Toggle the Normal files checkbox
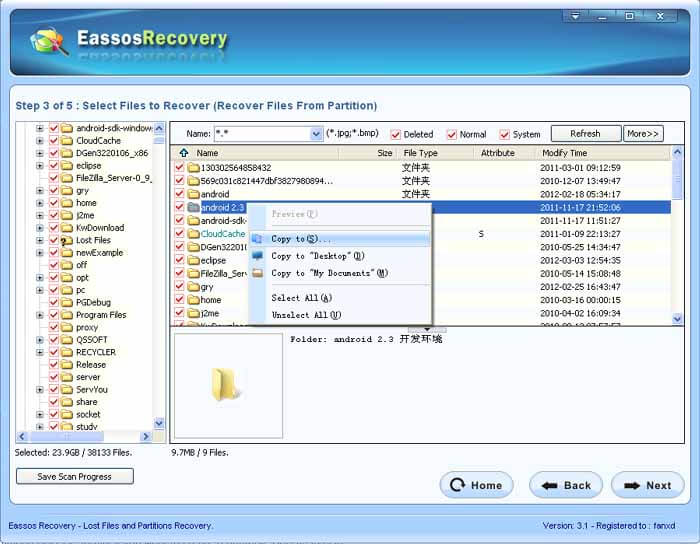 (452, 134)
